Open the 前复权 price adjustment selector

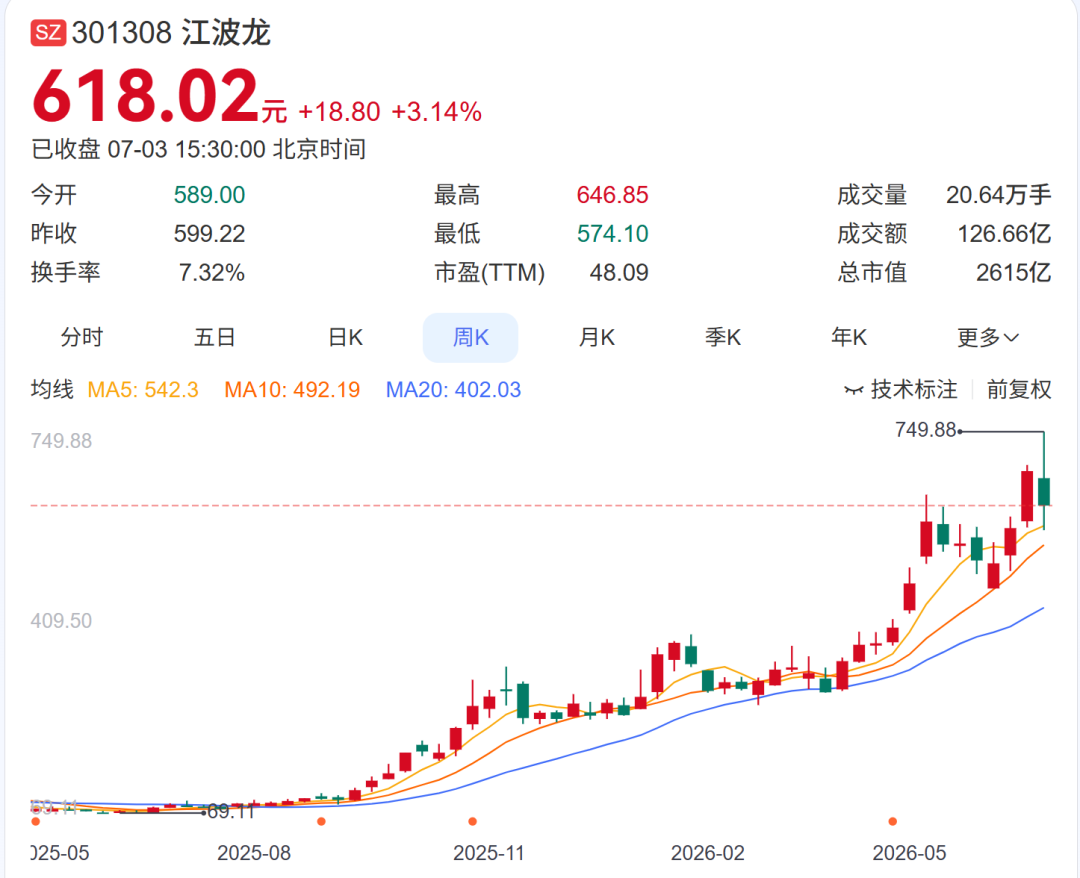click(x=1019, y=390)
